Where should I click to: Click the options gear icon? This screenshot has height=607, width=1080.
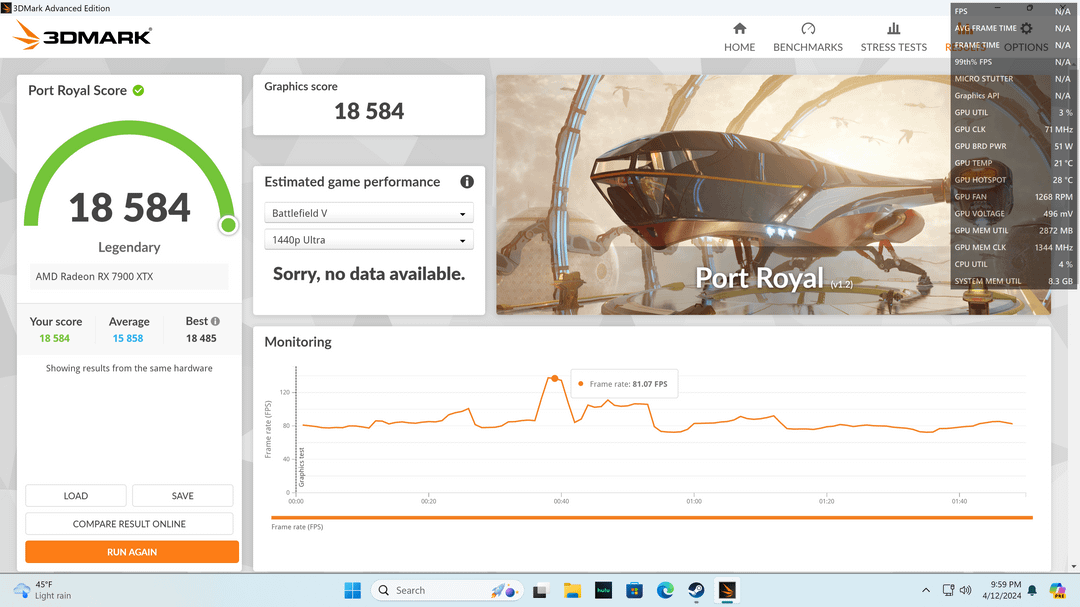[1026, 28]
